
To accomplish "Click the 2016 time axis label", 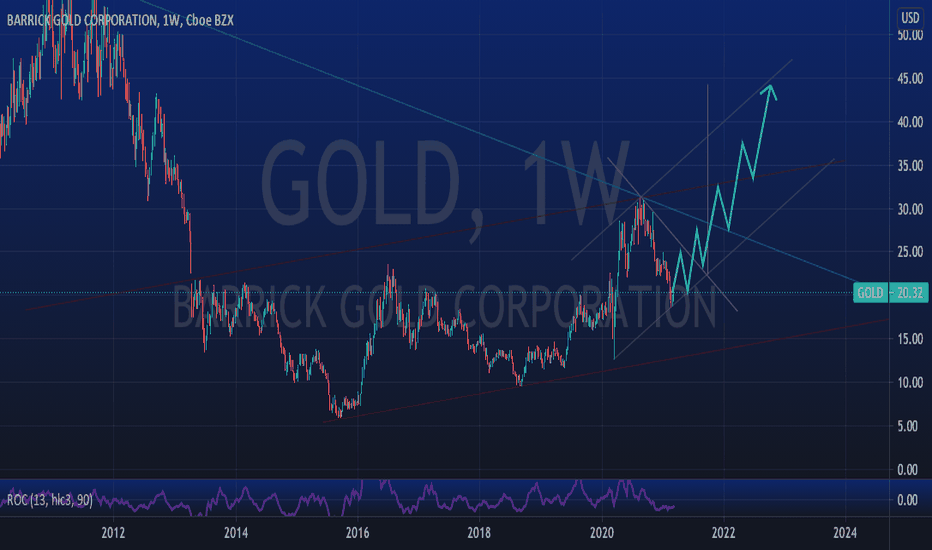I will click(x=358, y=533).
